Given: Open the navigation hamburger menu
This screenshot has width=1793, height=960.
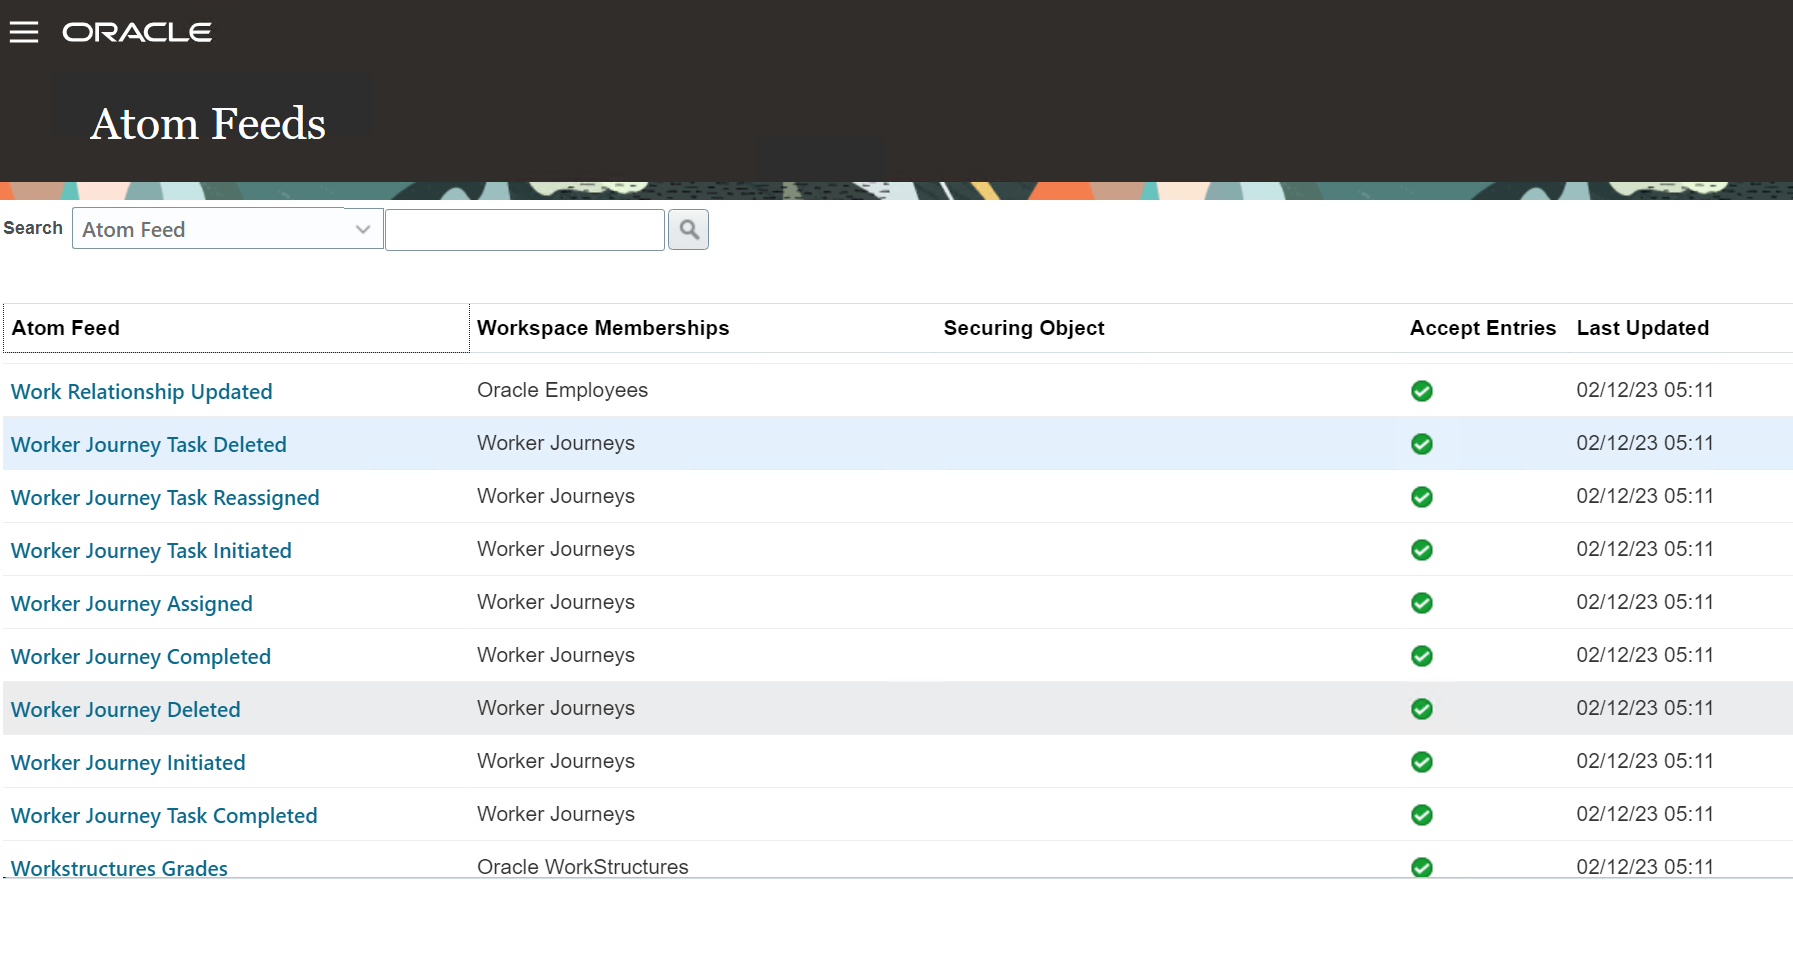Looking at the screenshot, I should pos(24,31).
